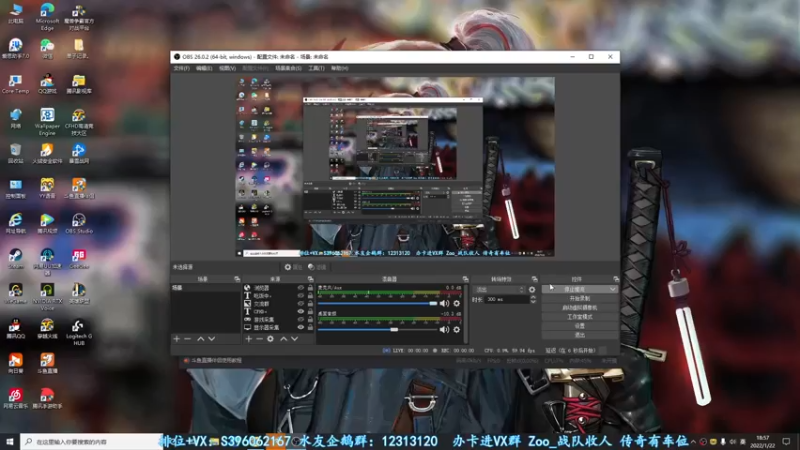This screenshot has height=450, width=800.
Task: Remove the selected source with minus icon
Action: tap(259, 339)
